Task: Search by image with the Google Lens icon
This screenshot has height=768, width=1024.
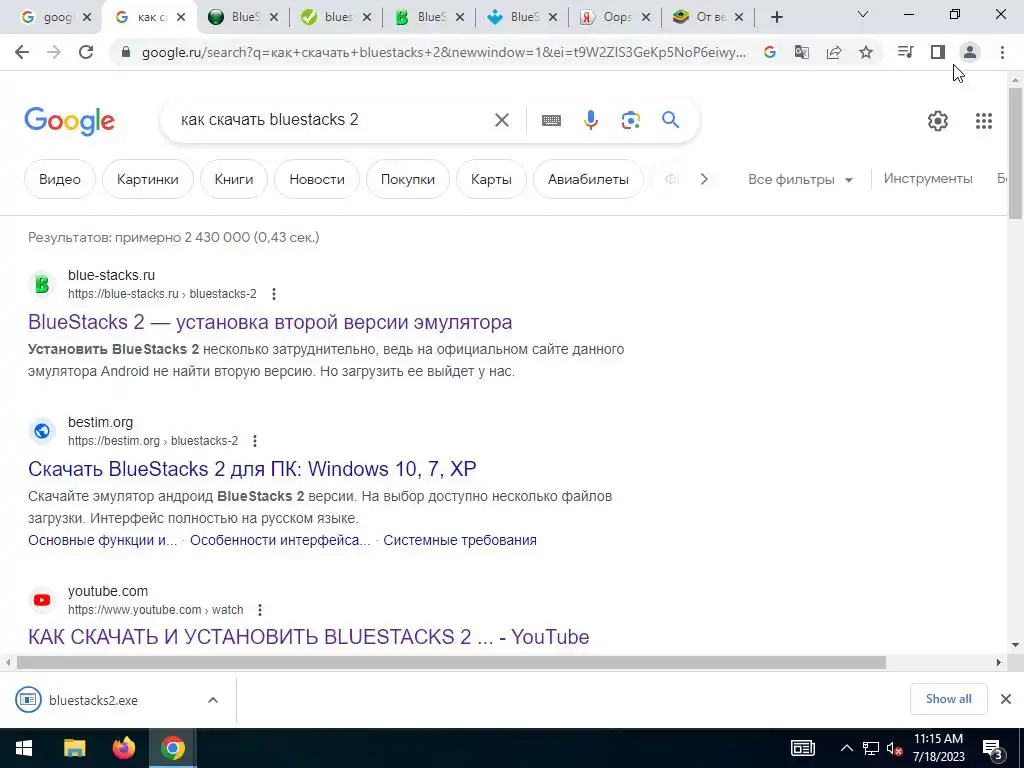Action: point(630,120)
